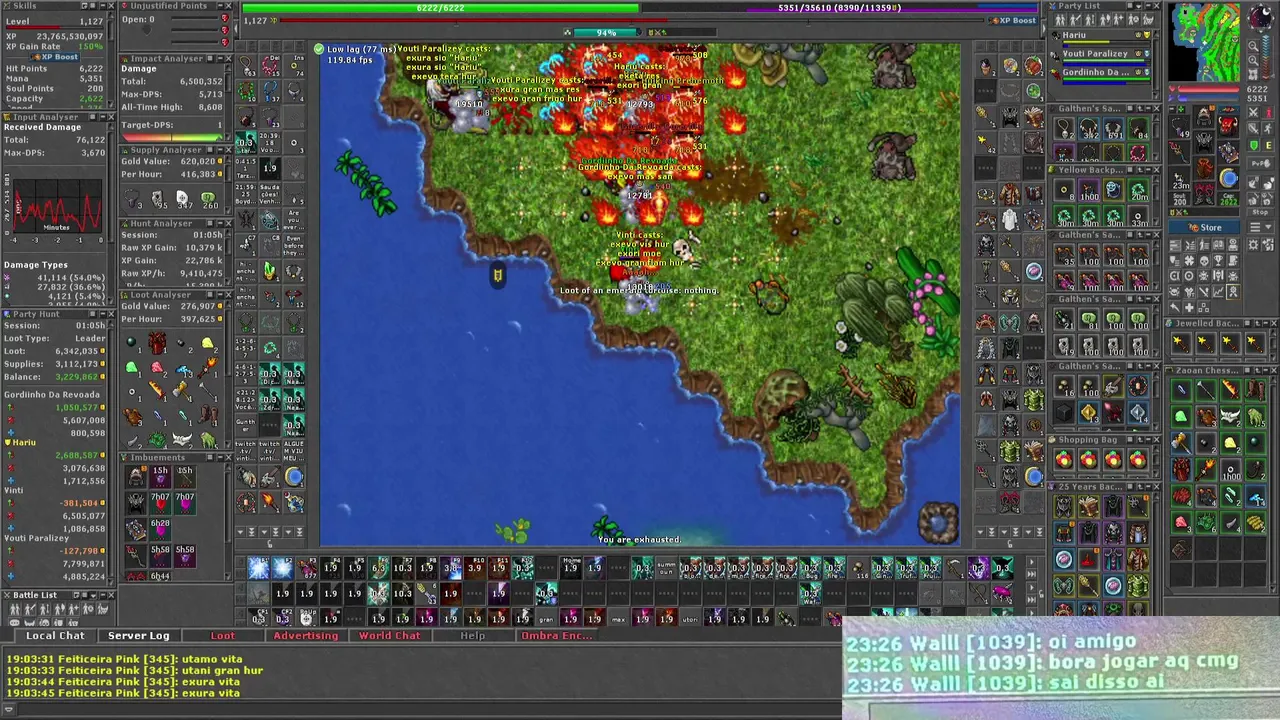
Task: Open the World Chat tab
Action: click(390, 636)
